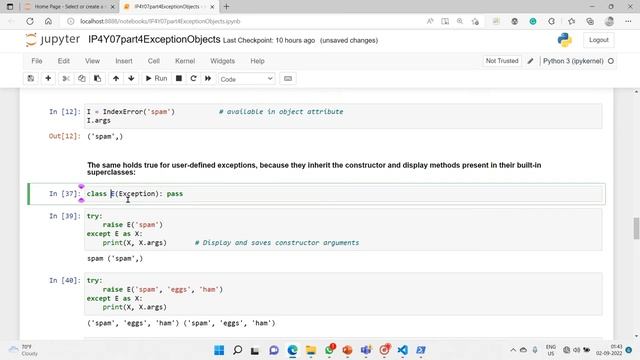Click the code cell In [12] IndexError
The width and height of the screenshot is (640, 360).
[343, 116]
